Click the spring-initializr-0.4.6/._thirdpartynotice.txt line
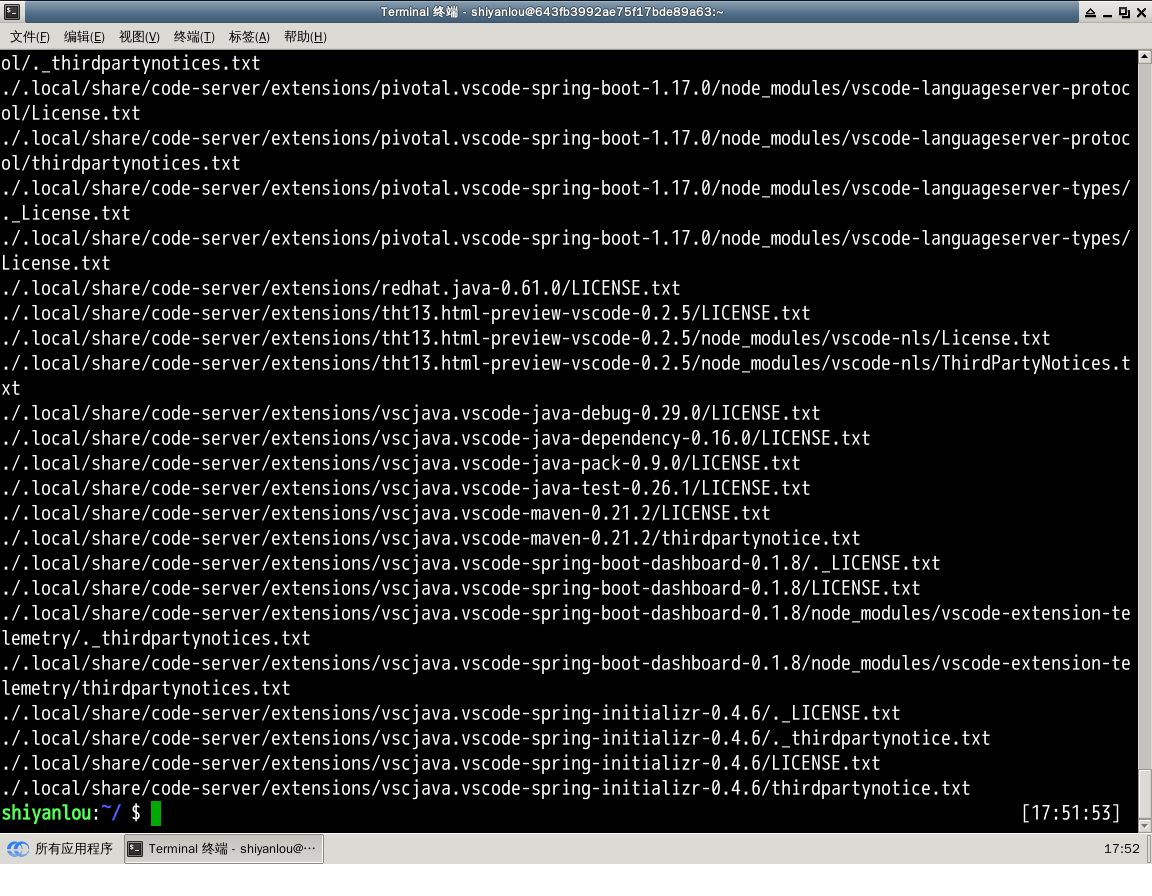This screenshot has height=896, width=1152. click(x=496, y=738)
